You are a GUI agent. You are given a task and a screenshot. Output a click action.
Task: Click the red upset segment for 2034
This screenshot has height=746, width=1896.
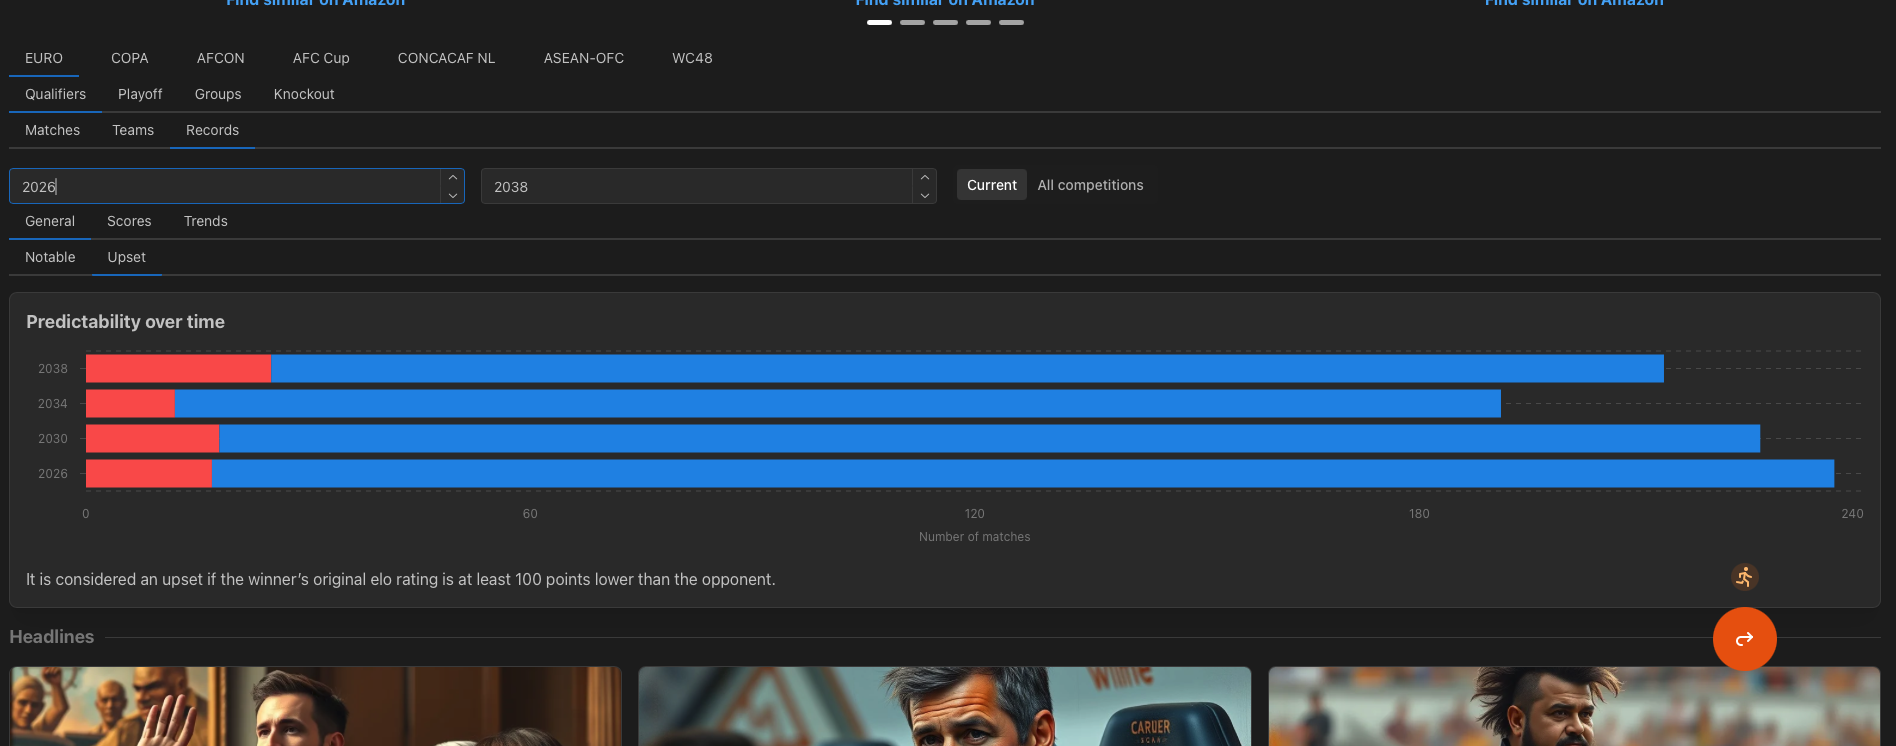pos(130,403)
